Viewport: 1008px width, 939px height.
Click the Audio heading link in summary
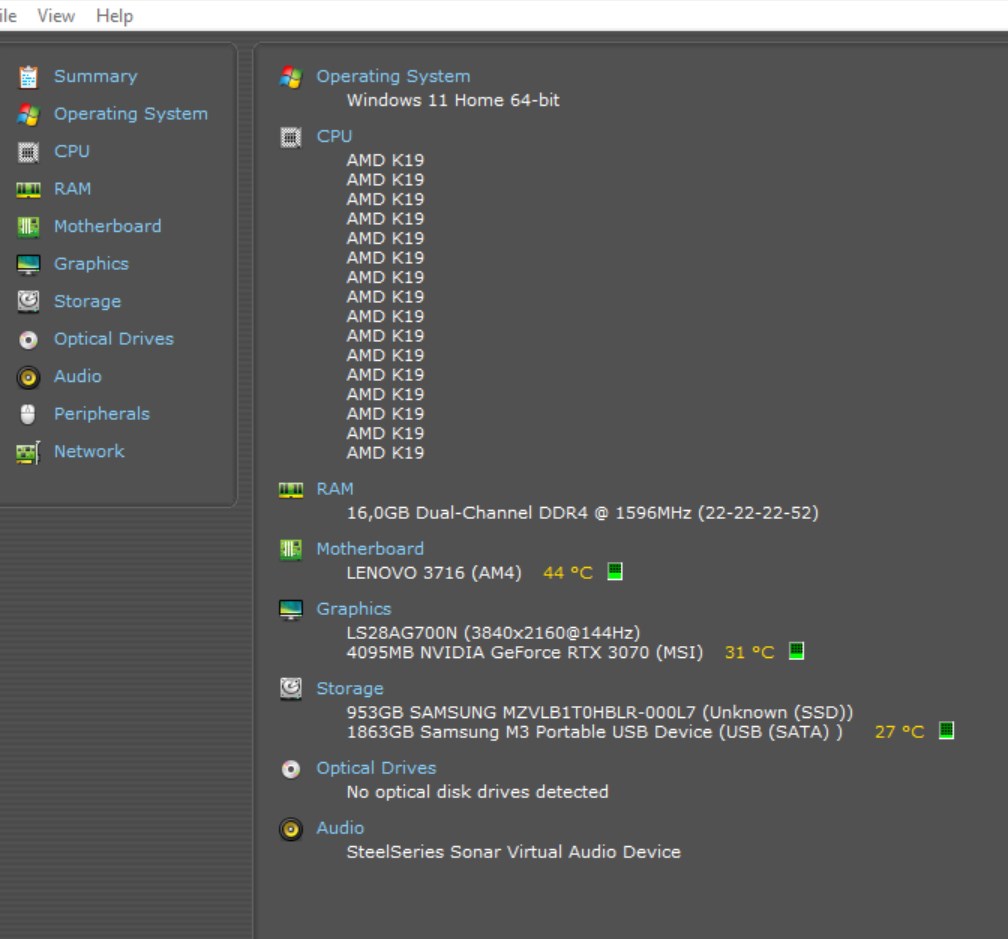point(340,828)
